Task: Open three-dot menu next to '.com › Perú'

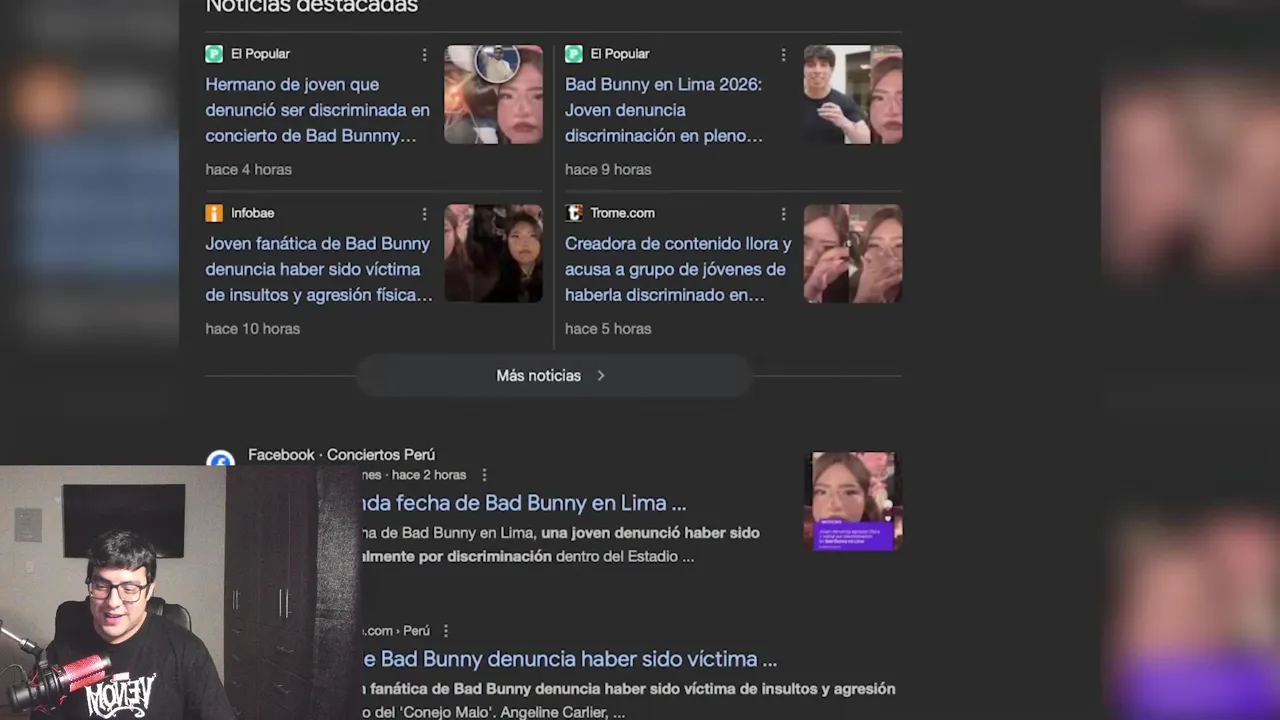Action: pyautogui.click(x=445, y=631)
